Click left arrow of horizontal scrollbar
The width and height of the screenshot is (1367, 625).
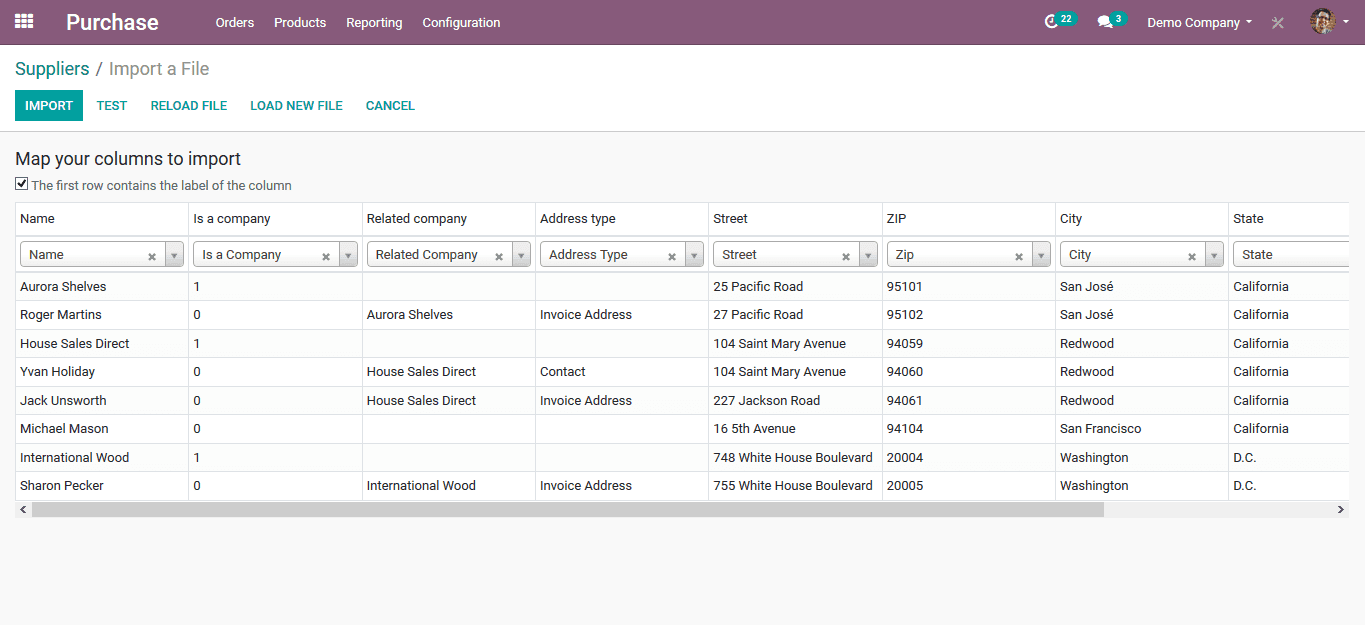[x=24, y=509]
